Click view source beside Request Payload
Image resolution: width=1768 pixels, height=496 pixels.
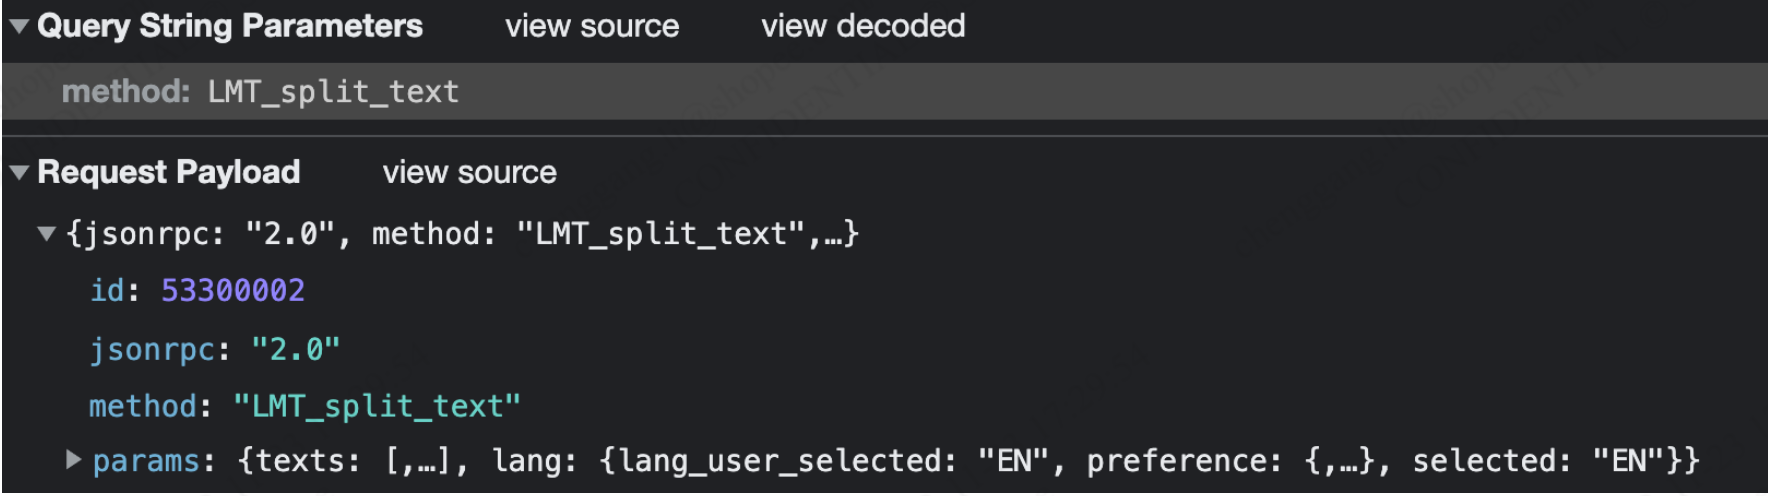(469, 172)
